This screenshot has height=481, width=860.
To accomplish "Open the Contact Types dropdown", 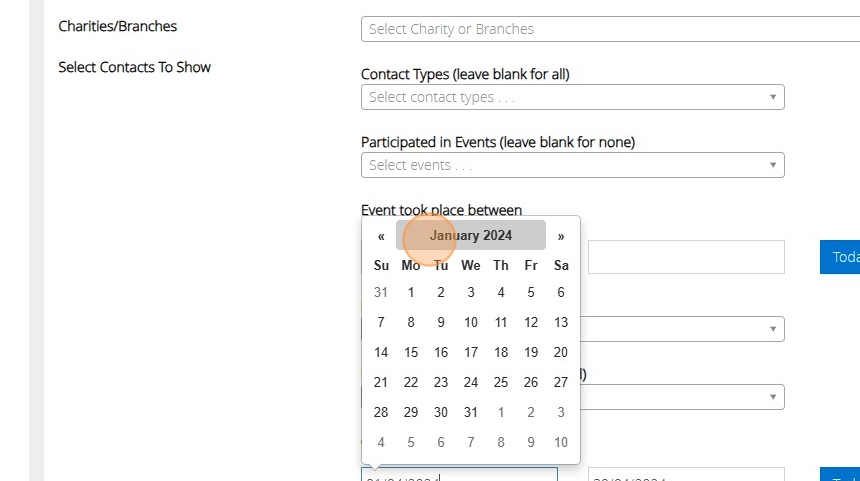I will (x=572, y=97).
